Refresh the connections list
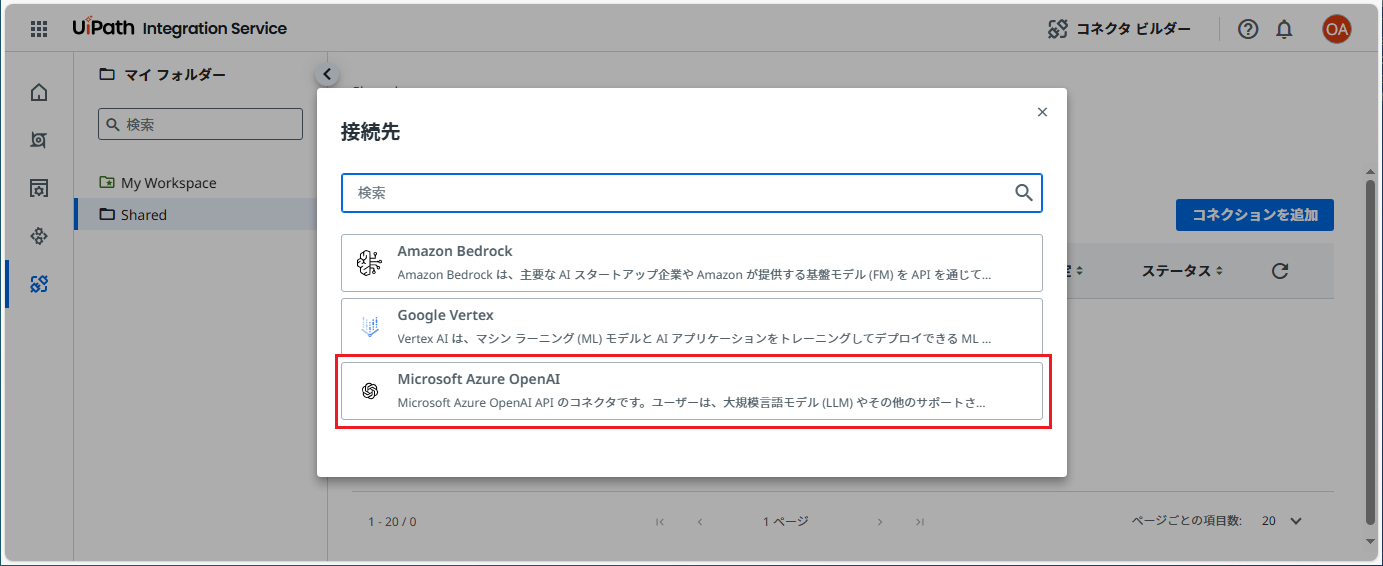This screenshot has width=1383, height=566. (x=1279, y=271)
